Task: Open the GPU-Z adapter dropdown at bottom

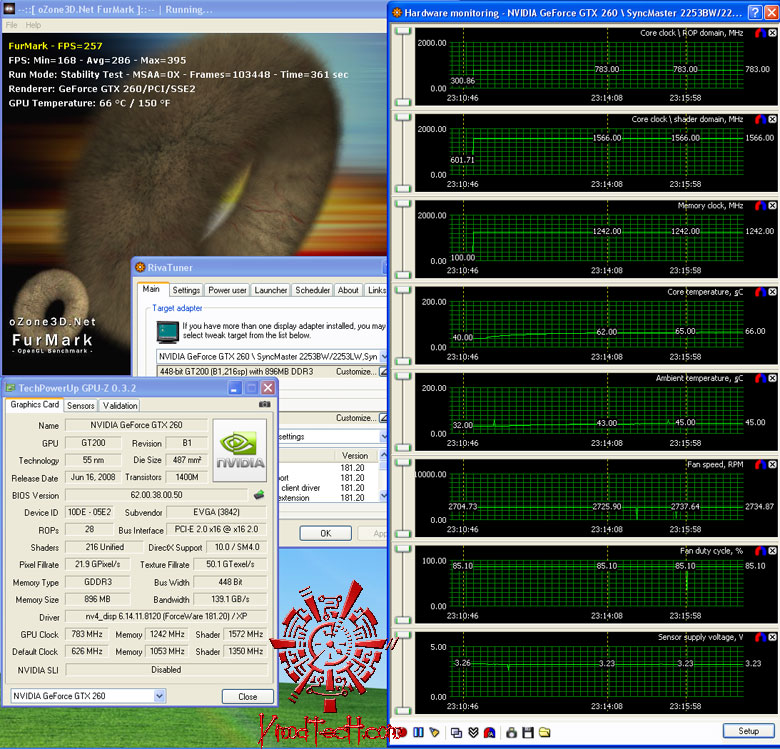Action: 159,696
